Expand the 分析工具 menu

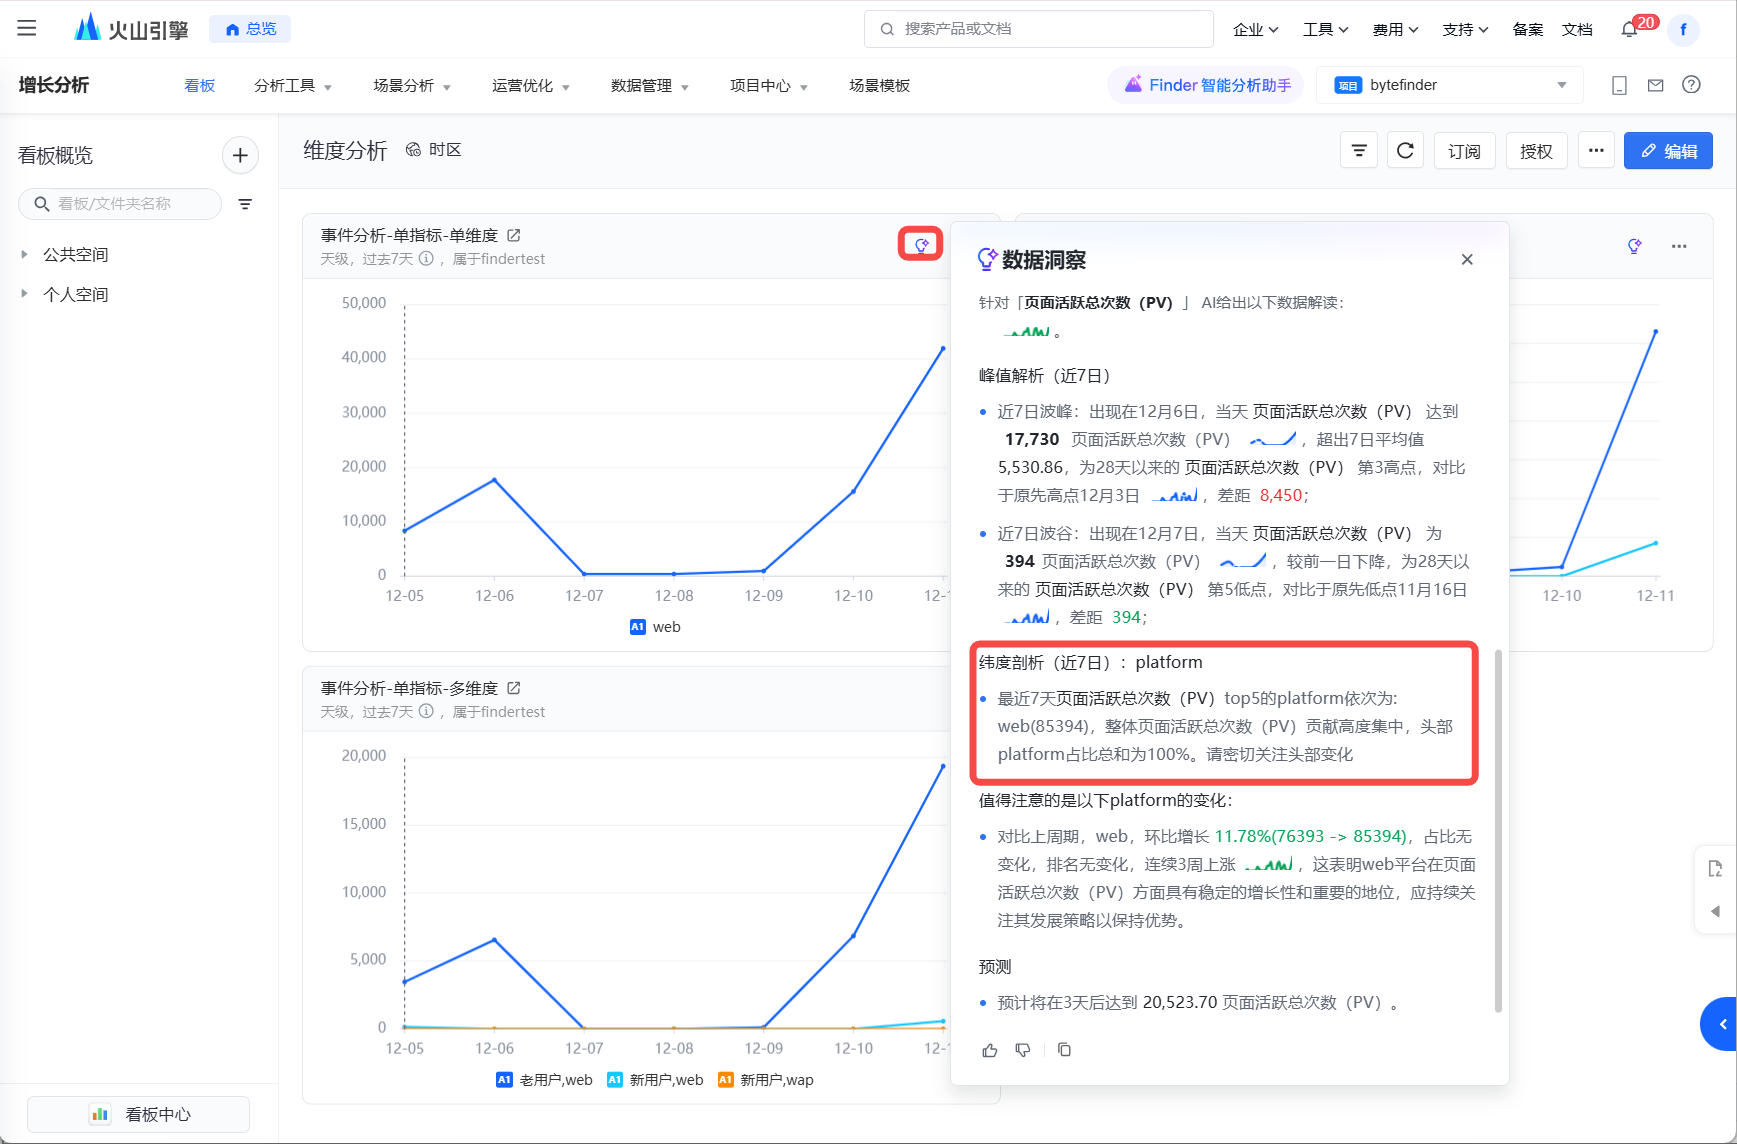pyautogui.click(x=293, y=86)
